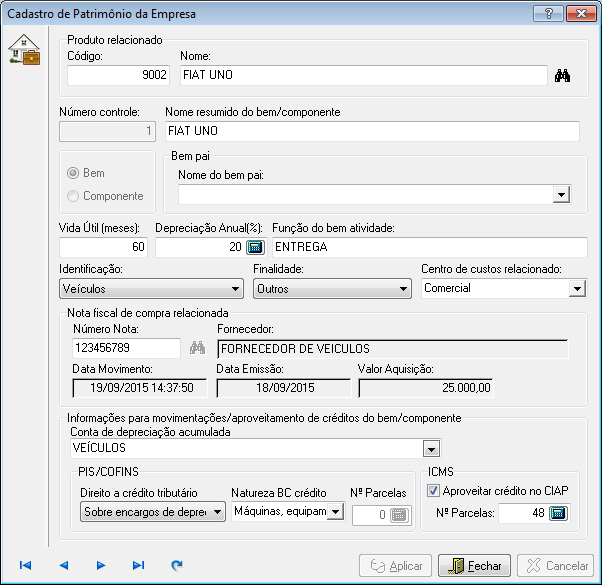Jump to last record

click(139, 565)
